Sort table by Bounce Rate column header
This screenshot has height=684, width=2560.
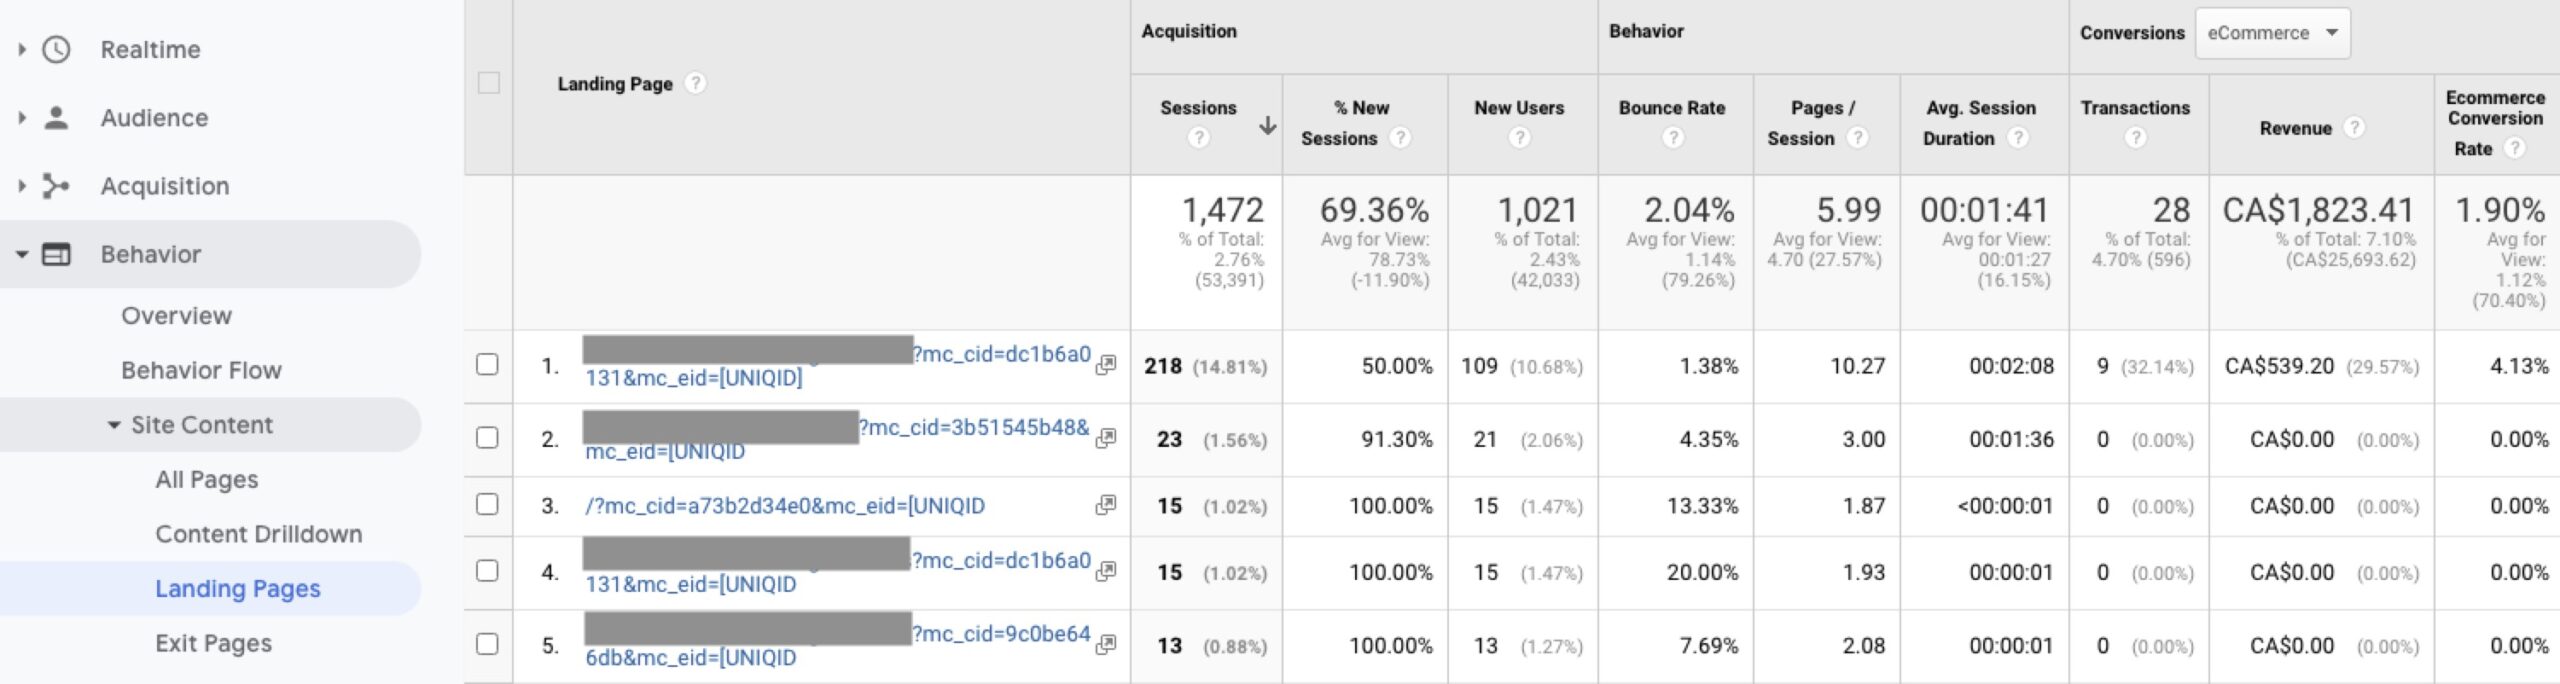click(1671, 108)
